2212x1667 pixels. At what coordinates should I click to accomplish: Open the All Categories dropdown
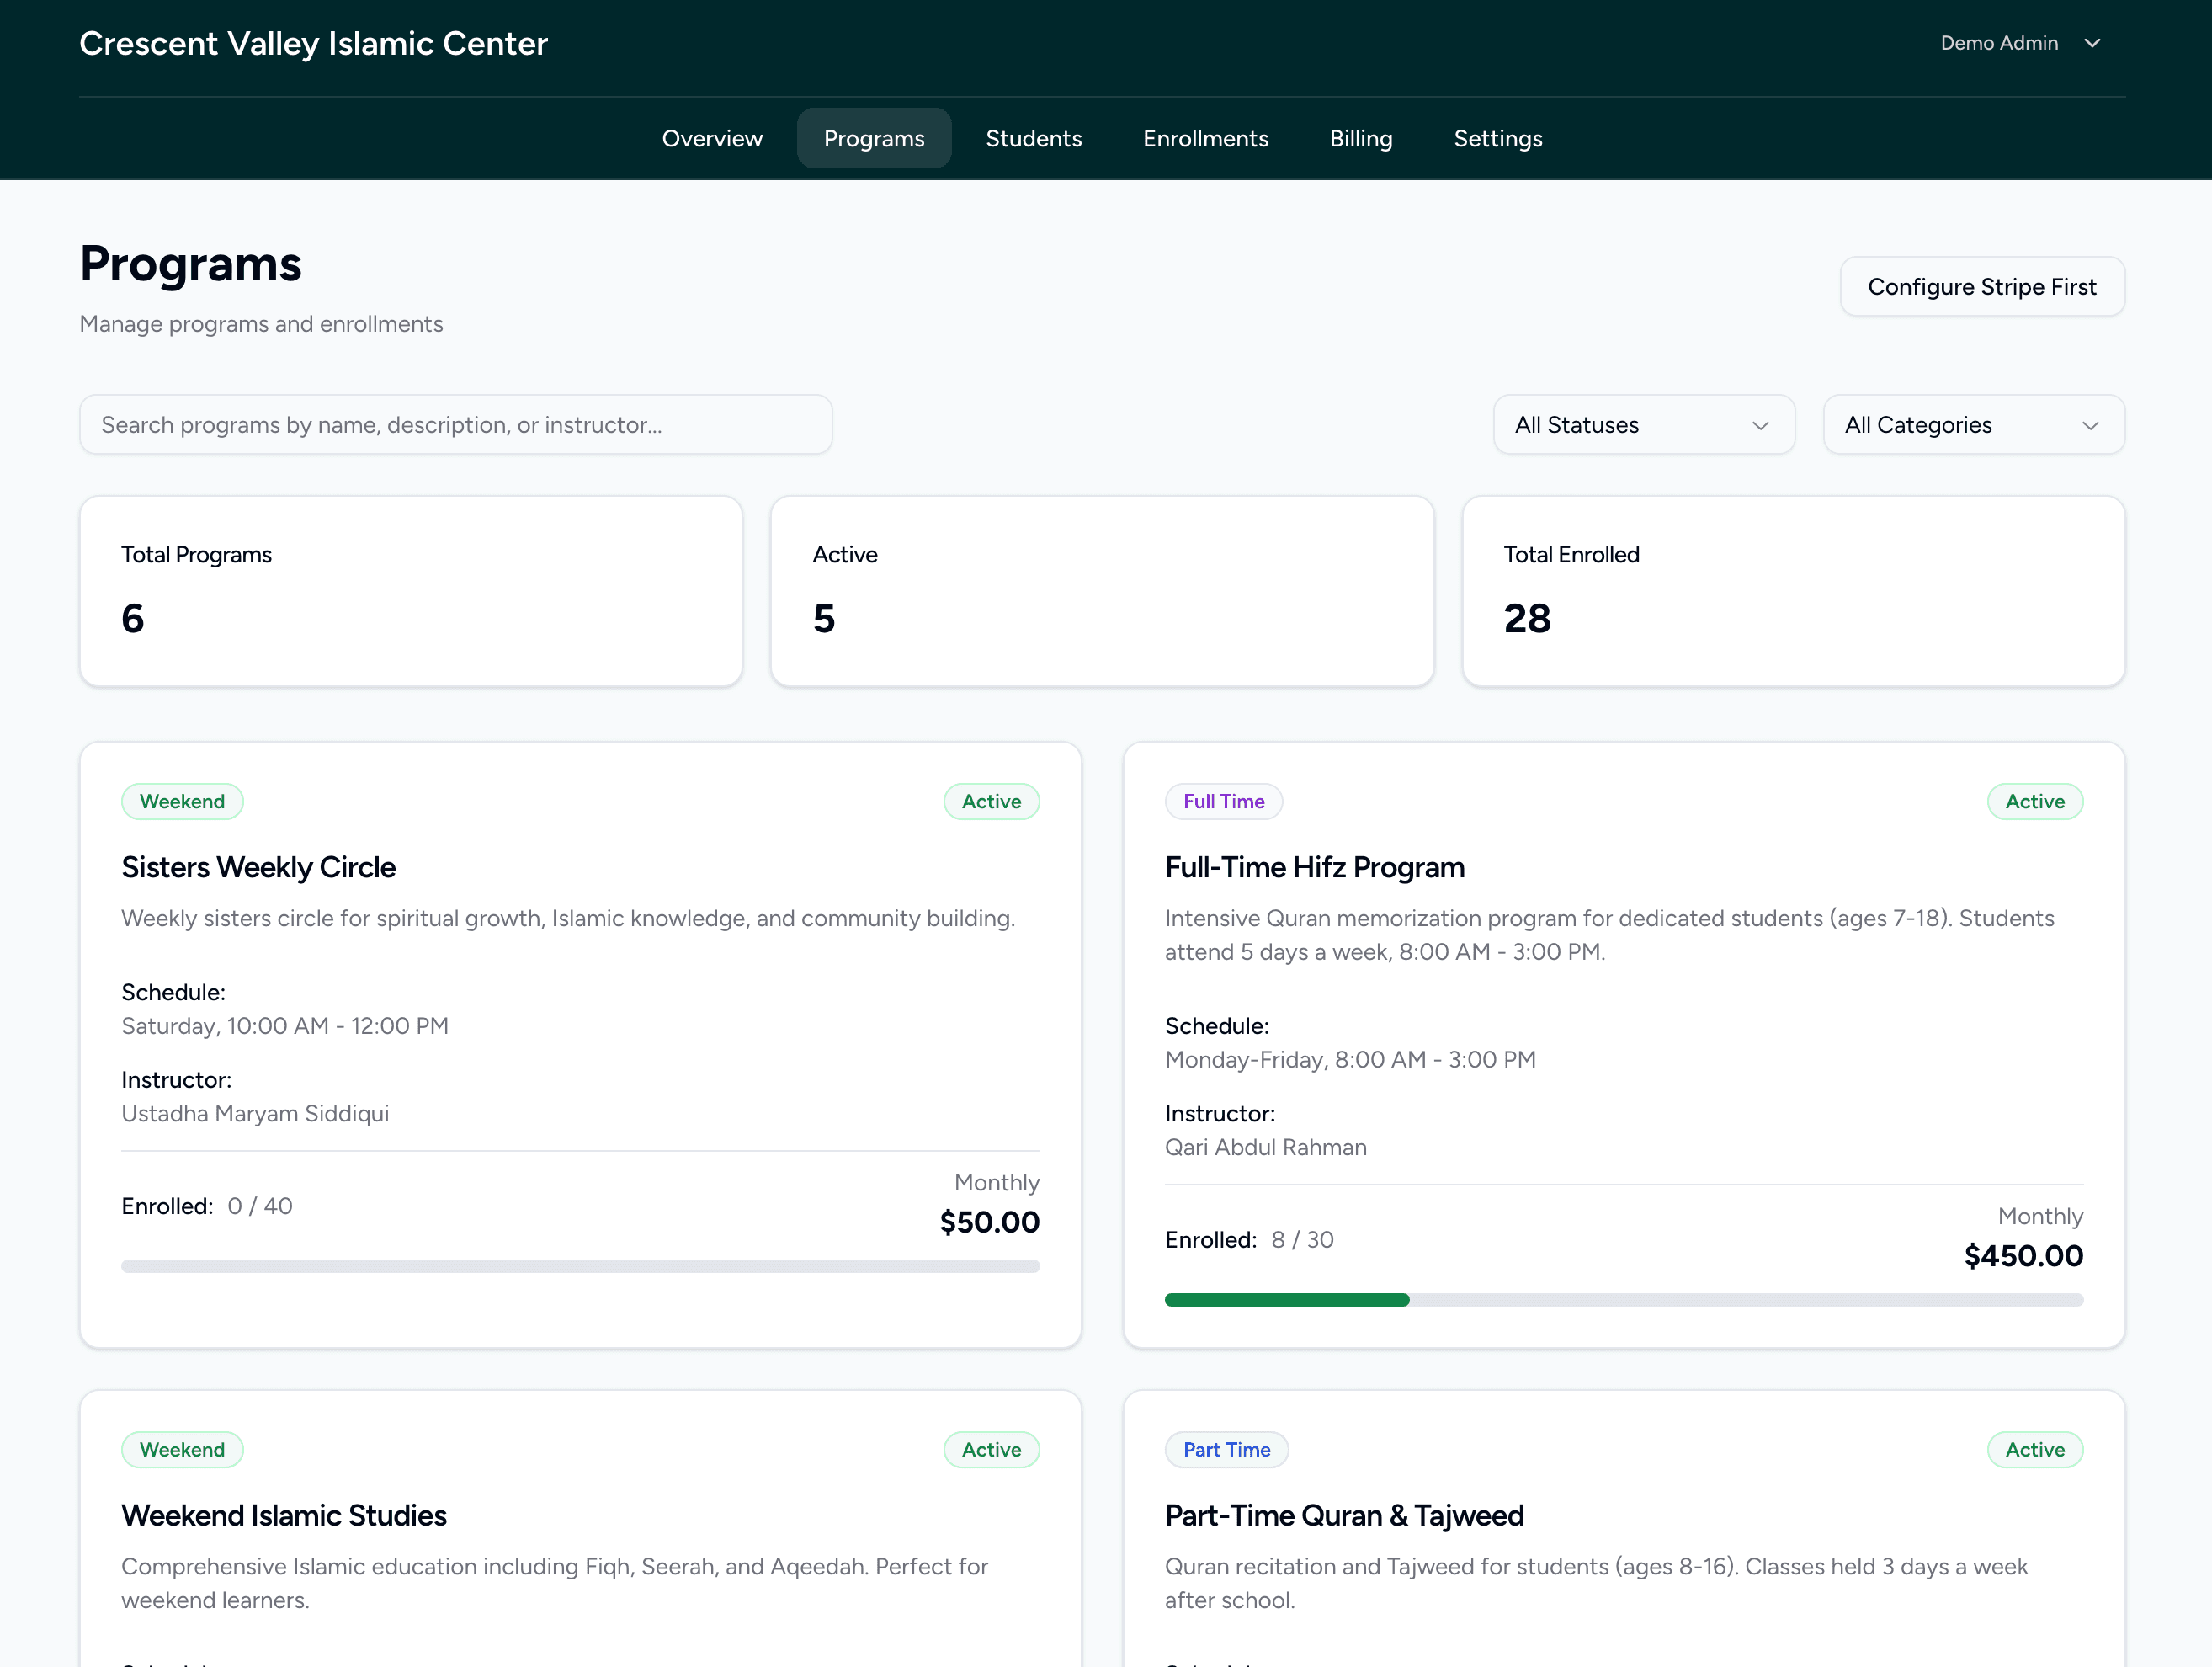1973,424
